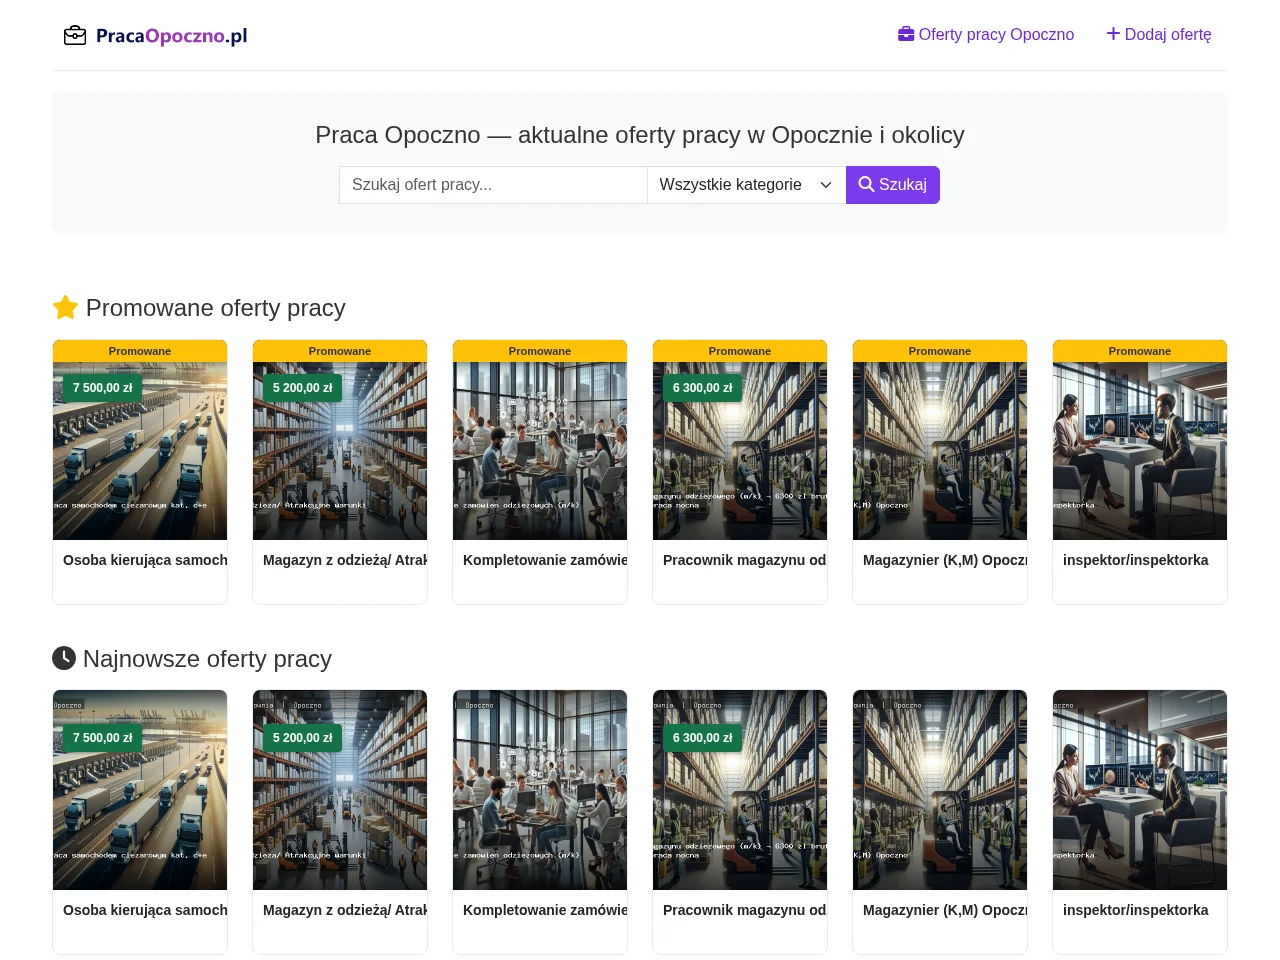The height and width of the screenshot is (960, 1280).
Task: Select Magazynier (K,M) title under Najnowsze
Action: 945,910
